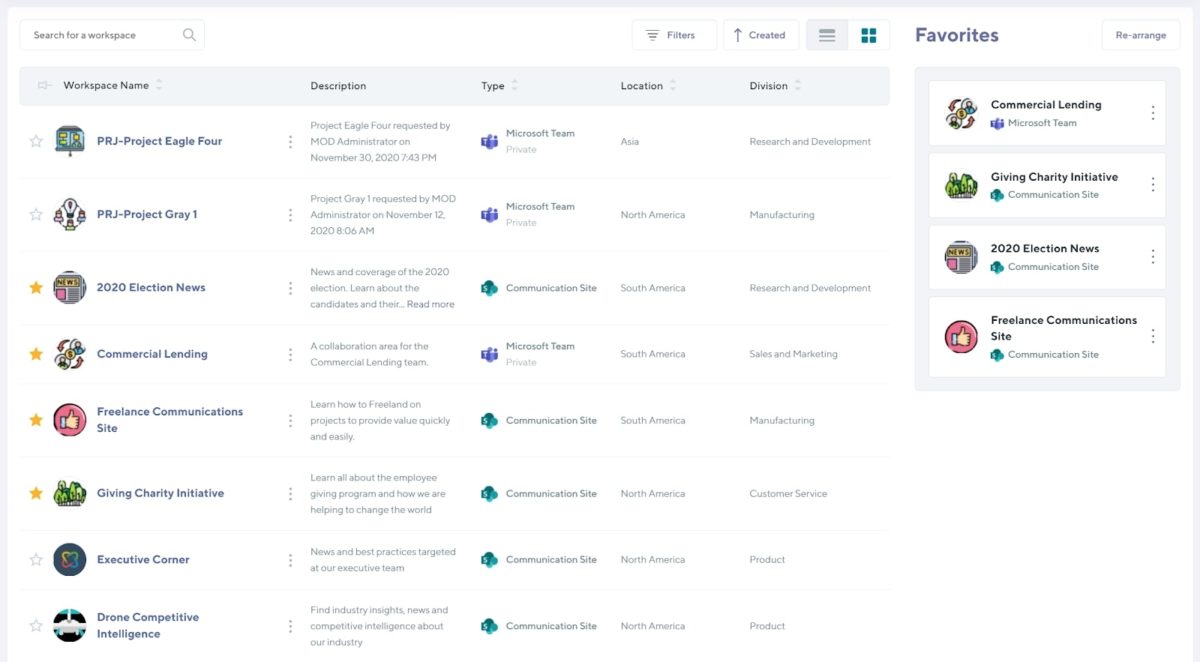
Task: Open the kebab menu on Commercial Lending favorite card
Action: (x=1154, y=112)
